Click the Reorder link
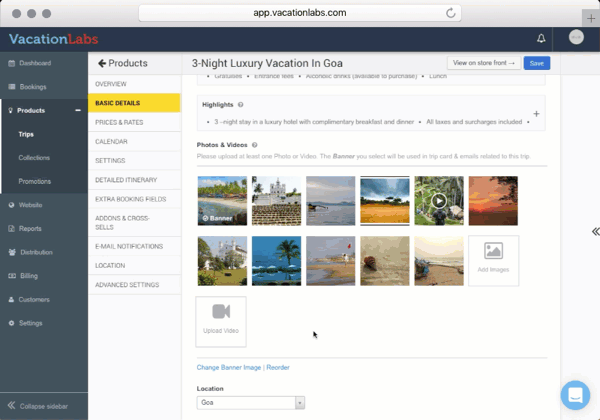 coord(278,368)
